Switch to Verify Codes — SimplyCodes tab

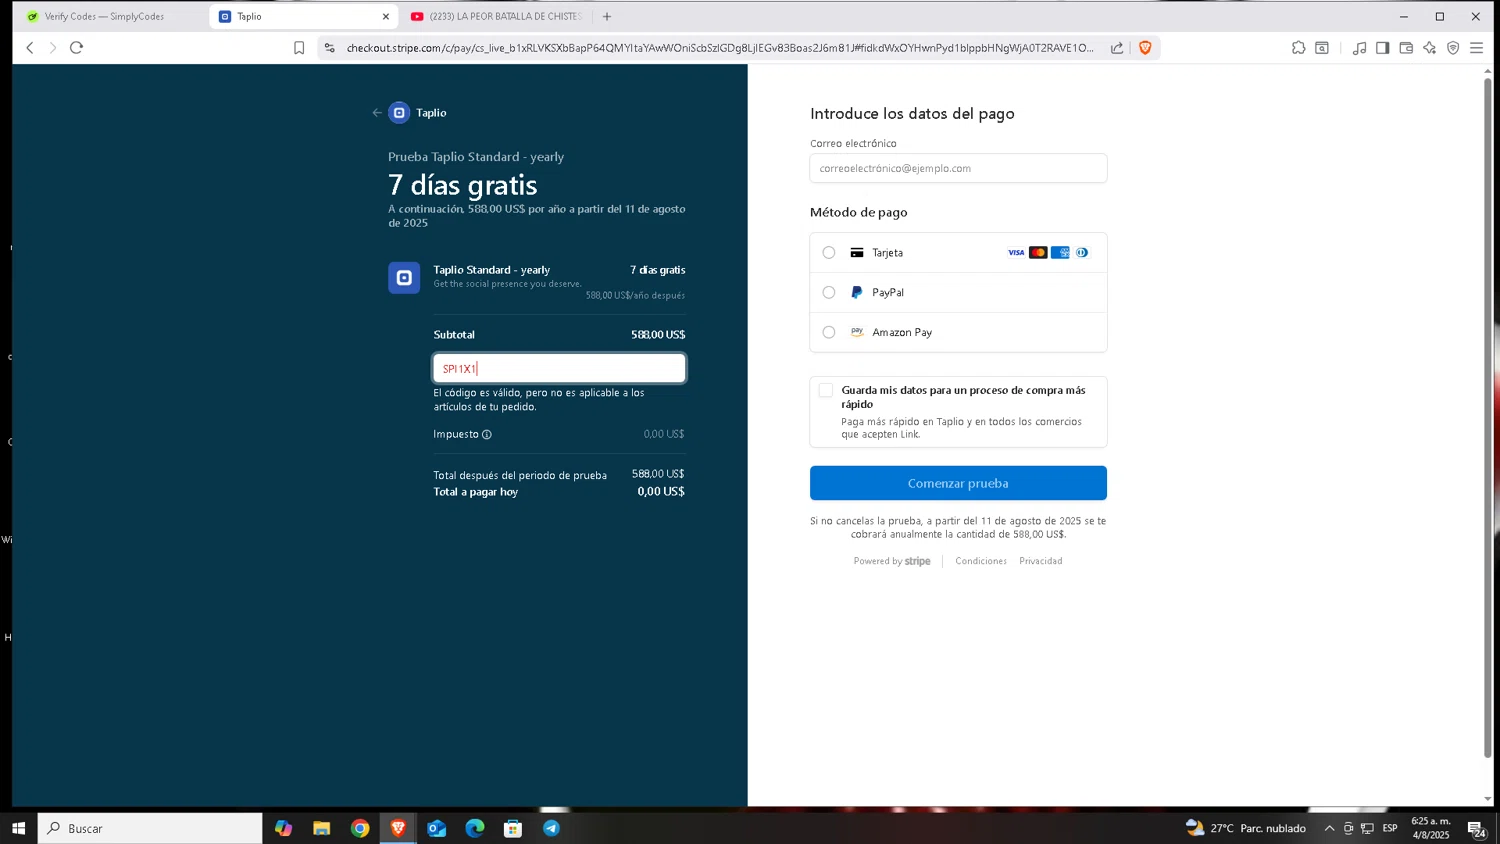pyautogui.click(x=105, y=16)
